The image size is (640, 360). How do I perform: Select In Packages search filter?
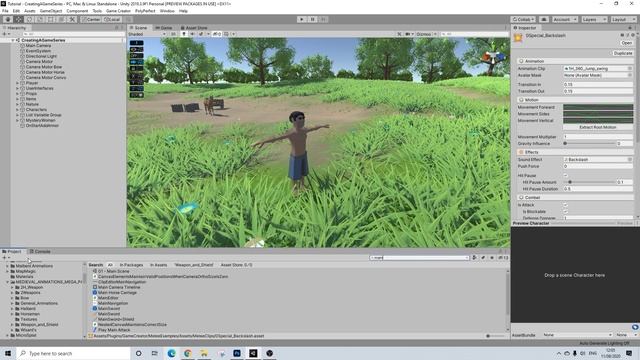(131, 265)
